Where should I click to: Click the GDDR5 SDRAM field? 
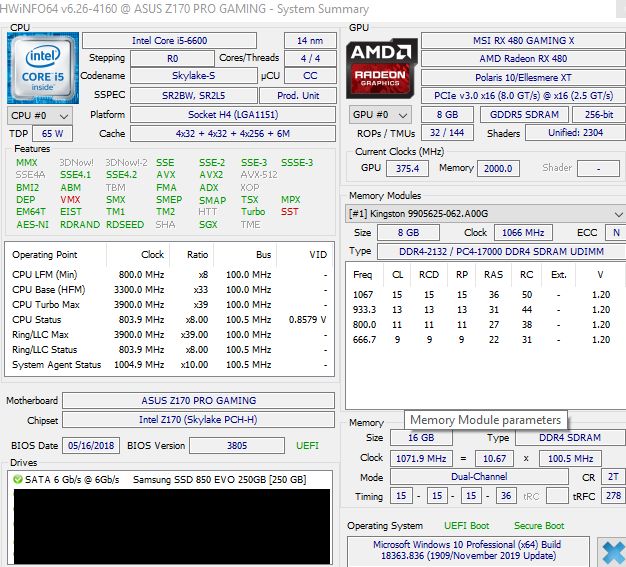coord(524,115)
